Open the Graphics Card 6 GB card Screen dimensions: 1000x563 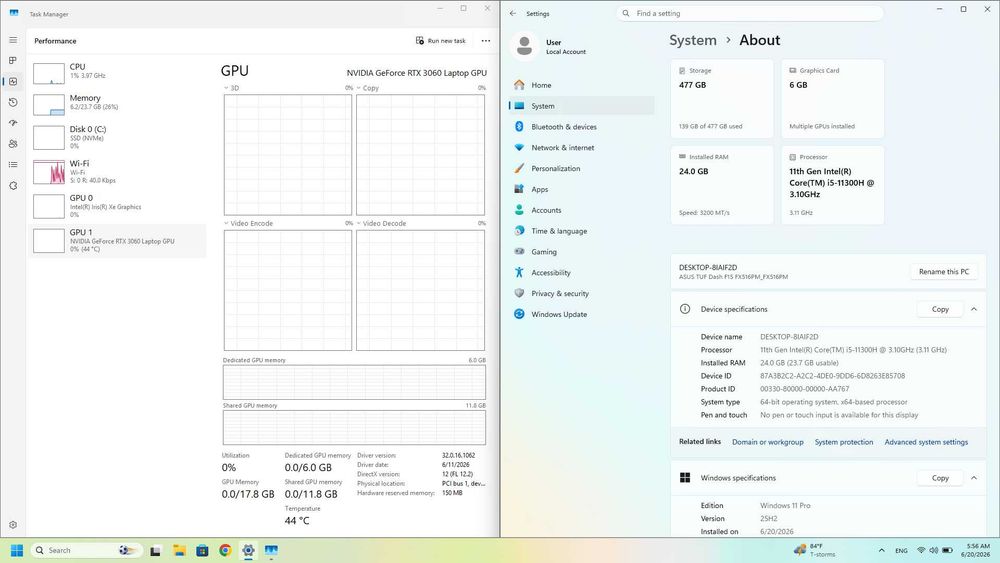[833, 98]
